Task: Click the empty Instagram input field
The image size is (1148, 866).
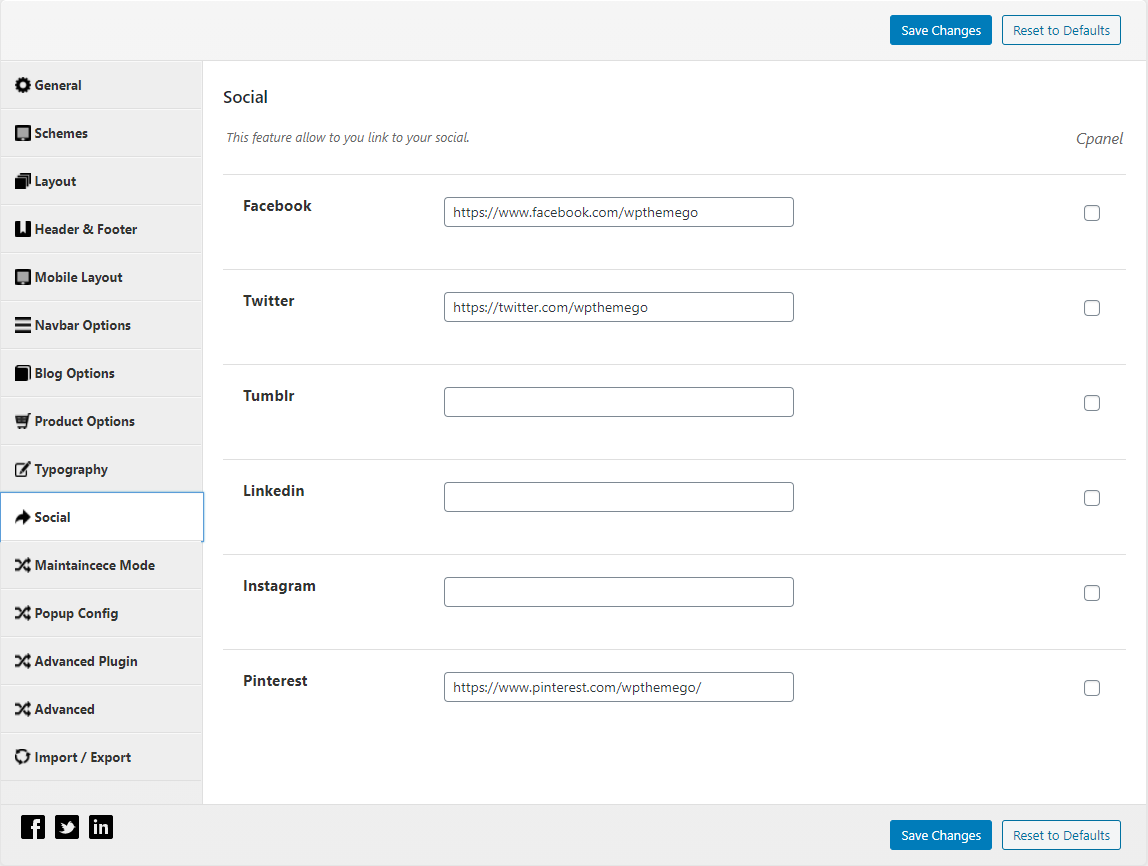Action: (619, 592)
